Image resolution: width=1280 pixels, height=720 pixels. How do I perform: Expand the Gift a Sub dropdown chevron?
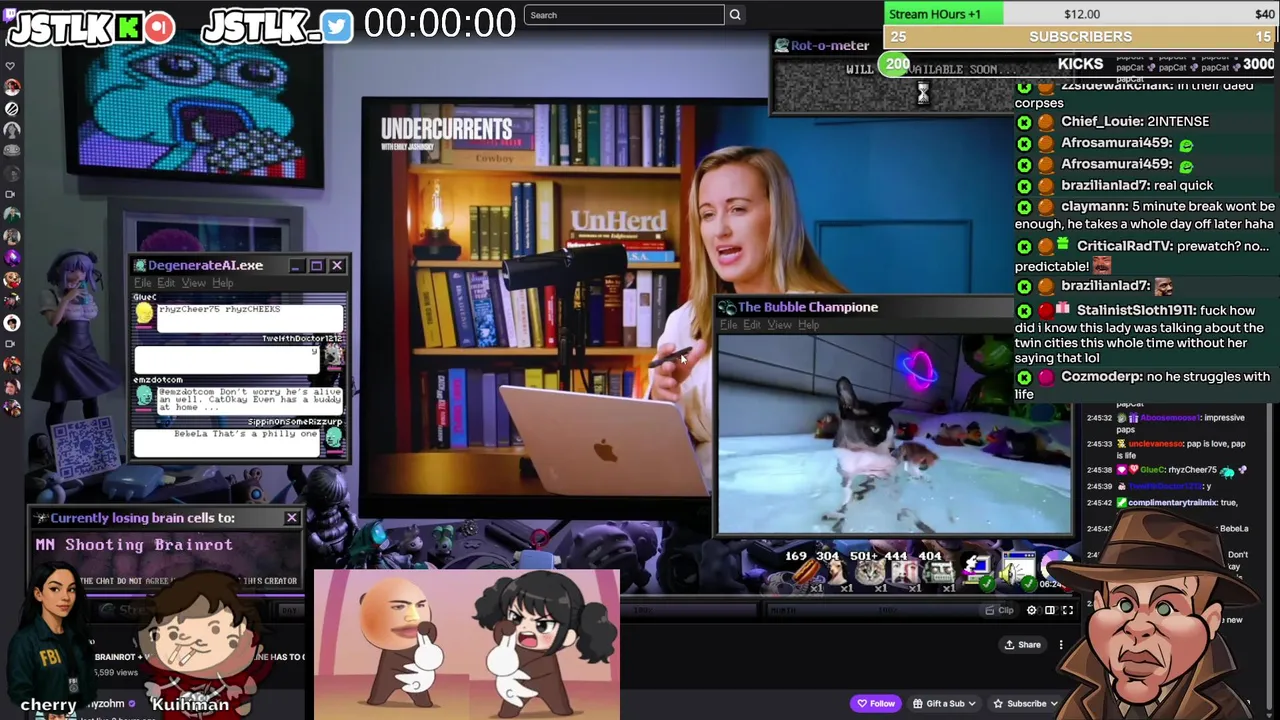coord(971,704)
